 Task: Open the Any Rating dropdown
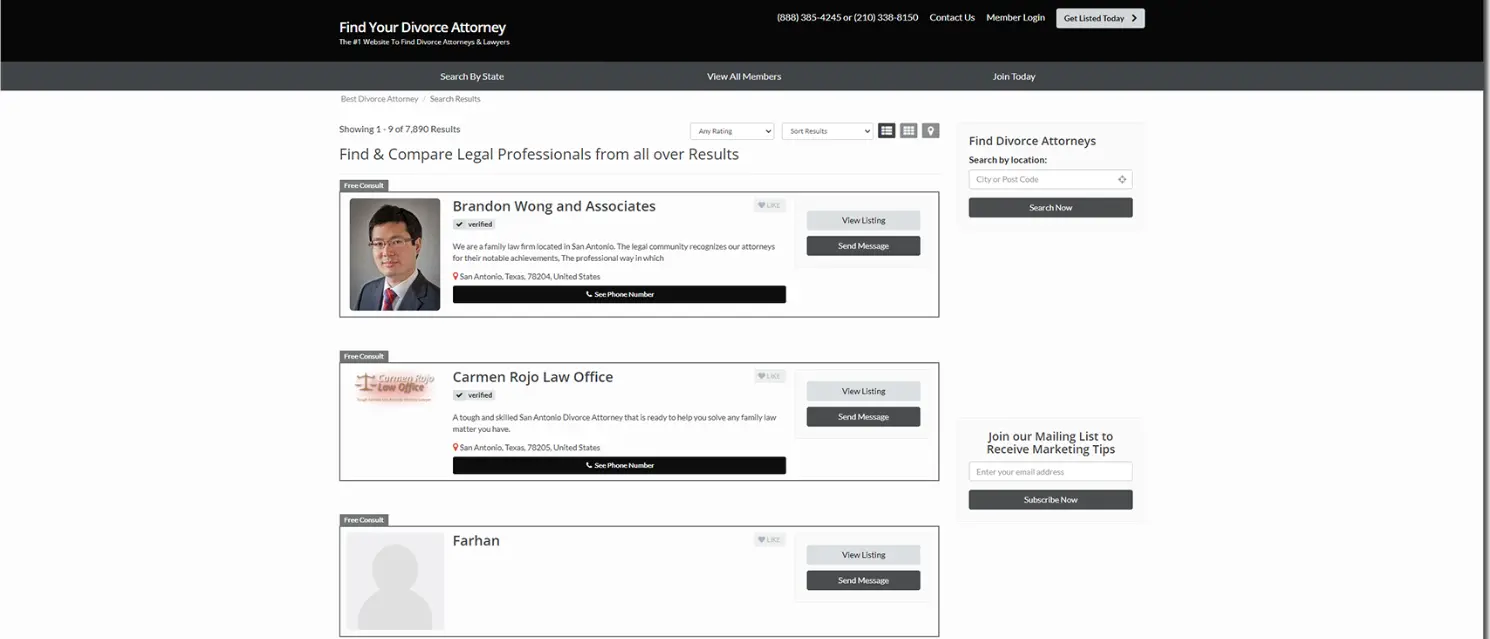tap(732, 131)
